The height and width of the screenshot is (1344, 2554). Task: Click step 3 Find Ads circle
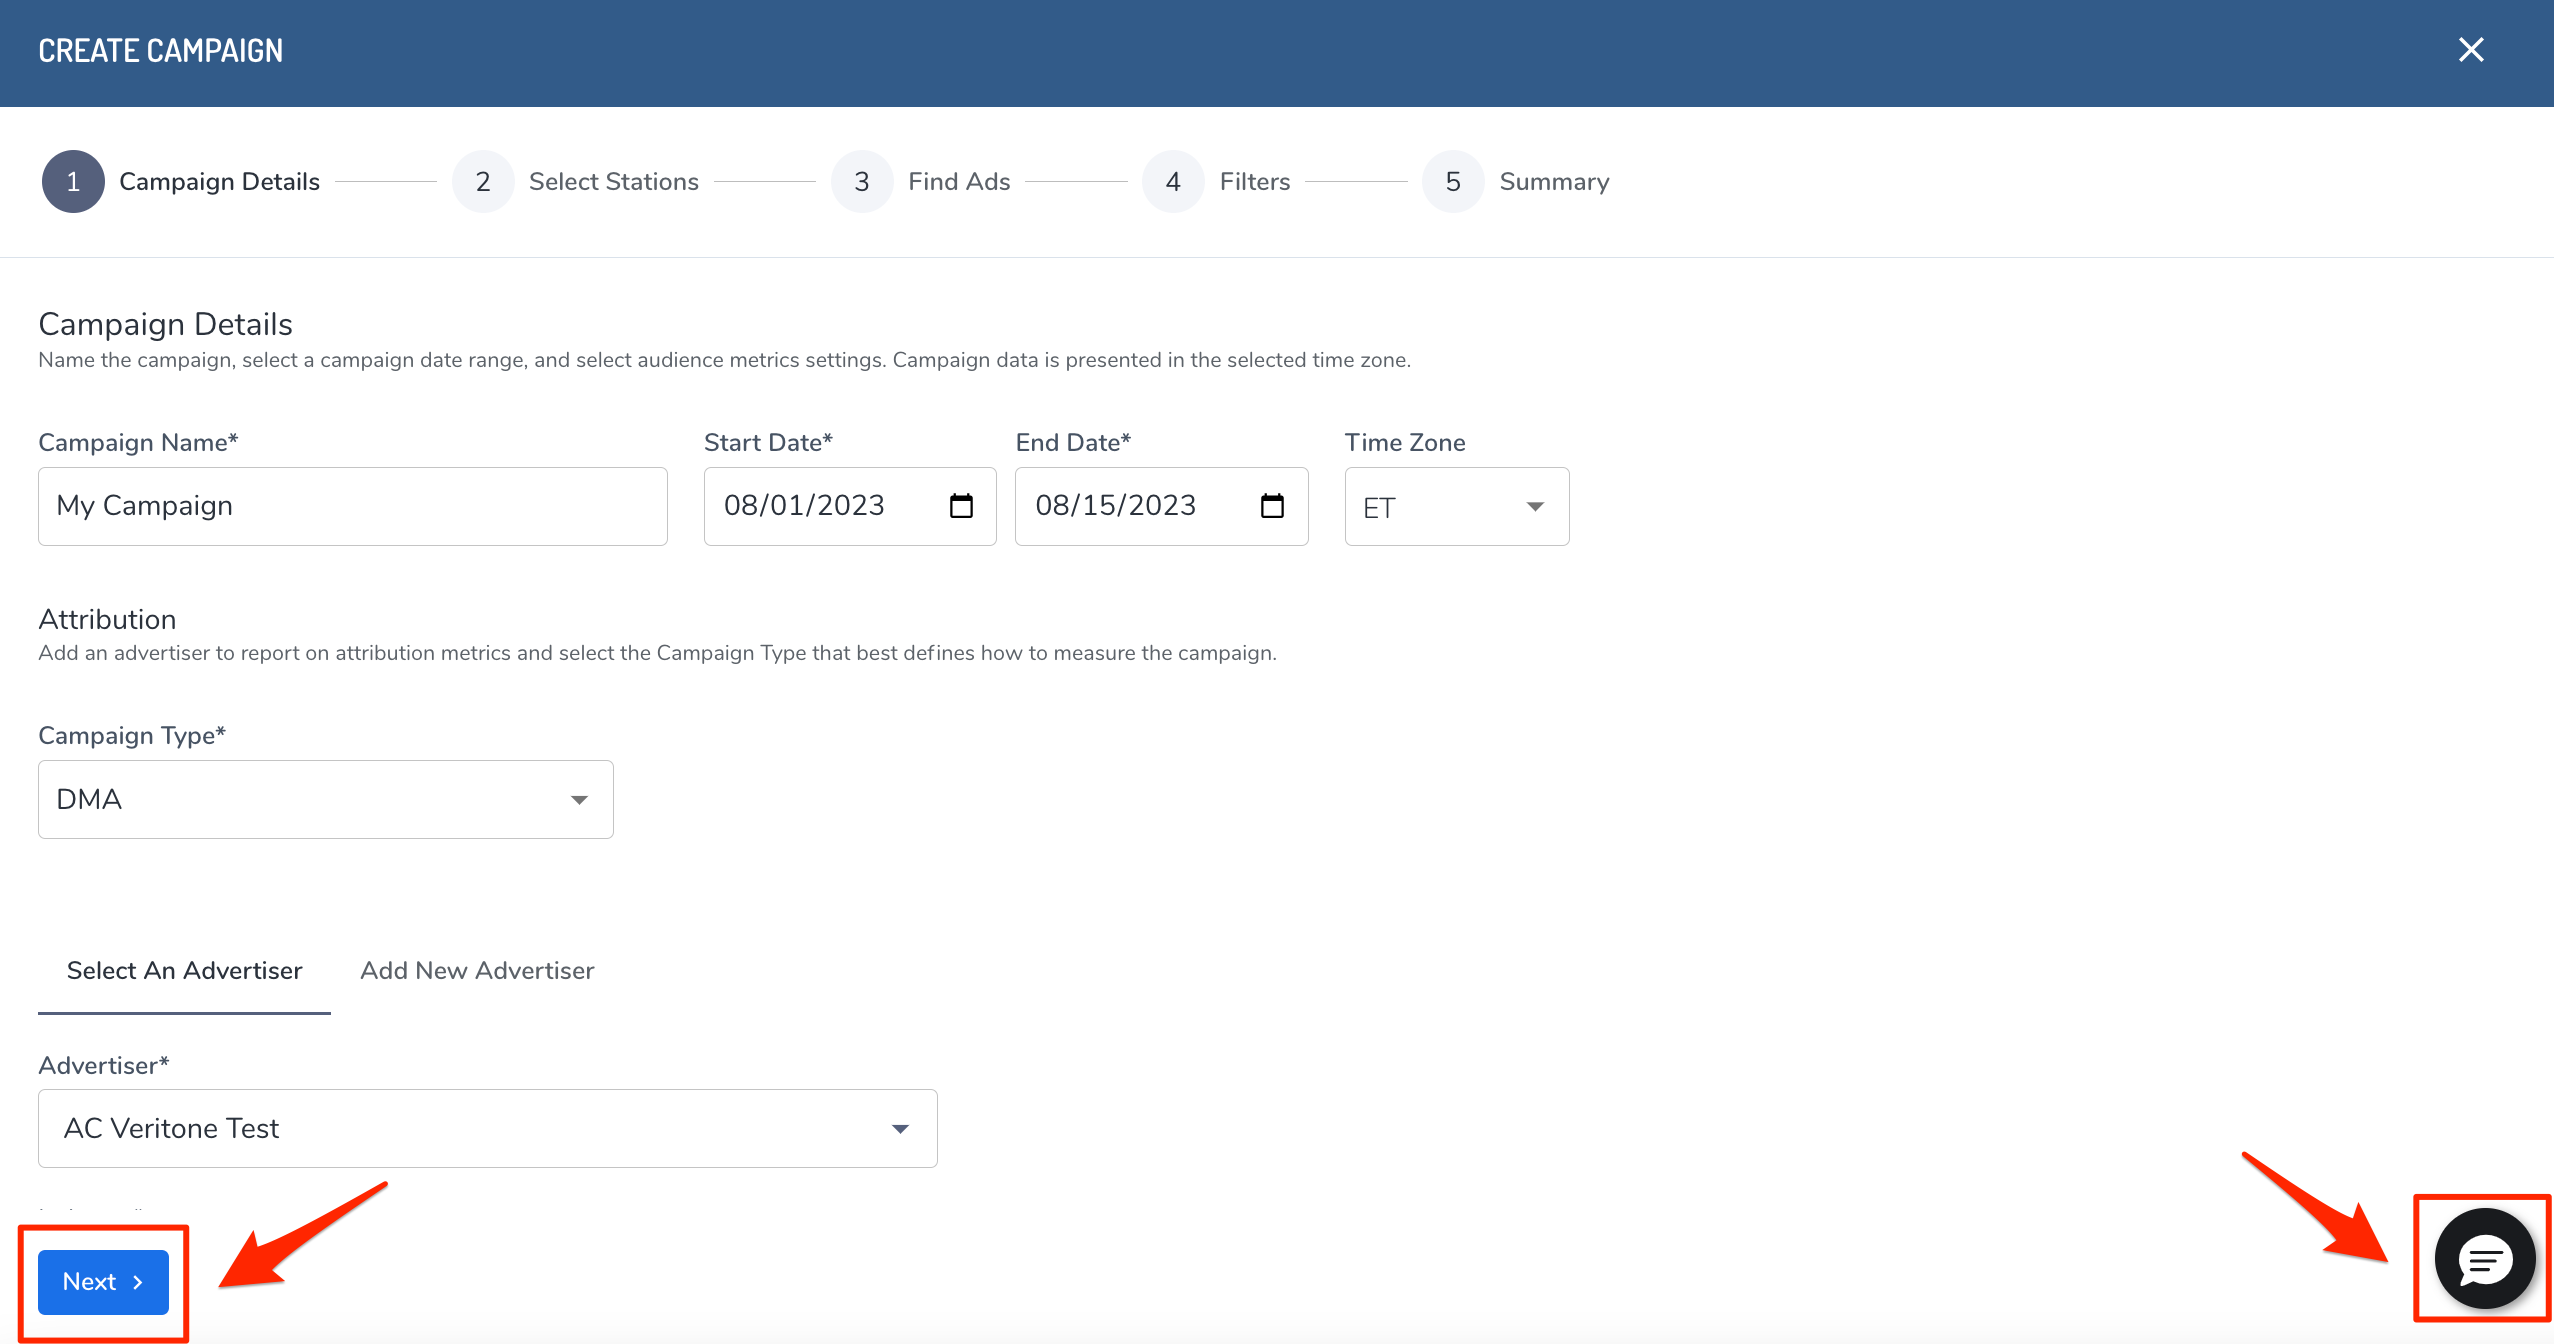pos(862,182)
